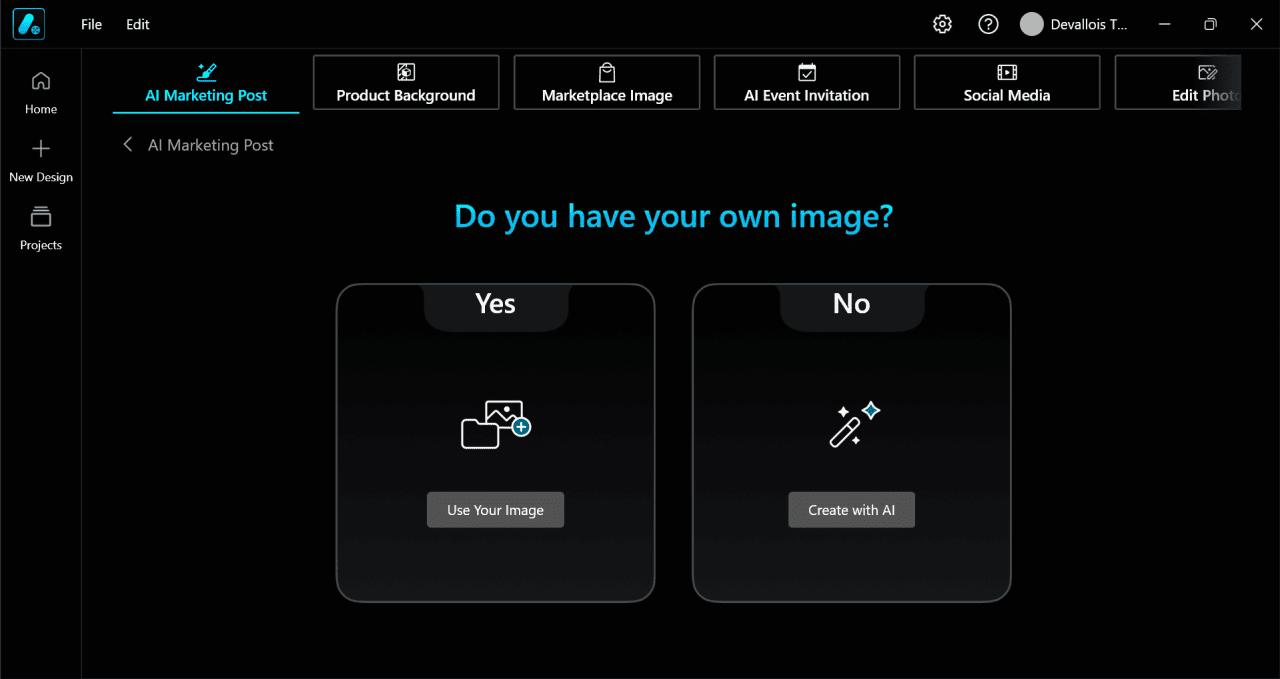Screen dimensions: 1280x679
Task: Switch to the AI Marketing Post tab
Action: click(205, 95)
